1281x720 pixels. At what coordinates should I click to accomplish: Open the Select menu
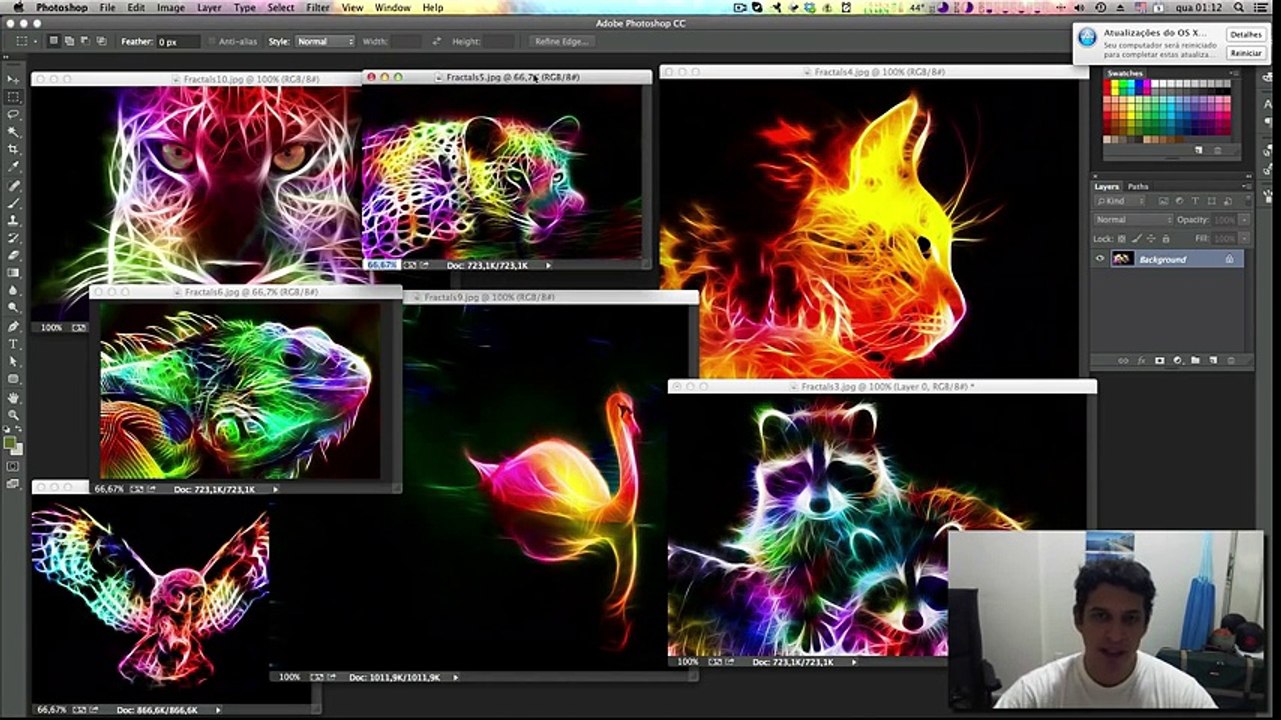point(281,7)
